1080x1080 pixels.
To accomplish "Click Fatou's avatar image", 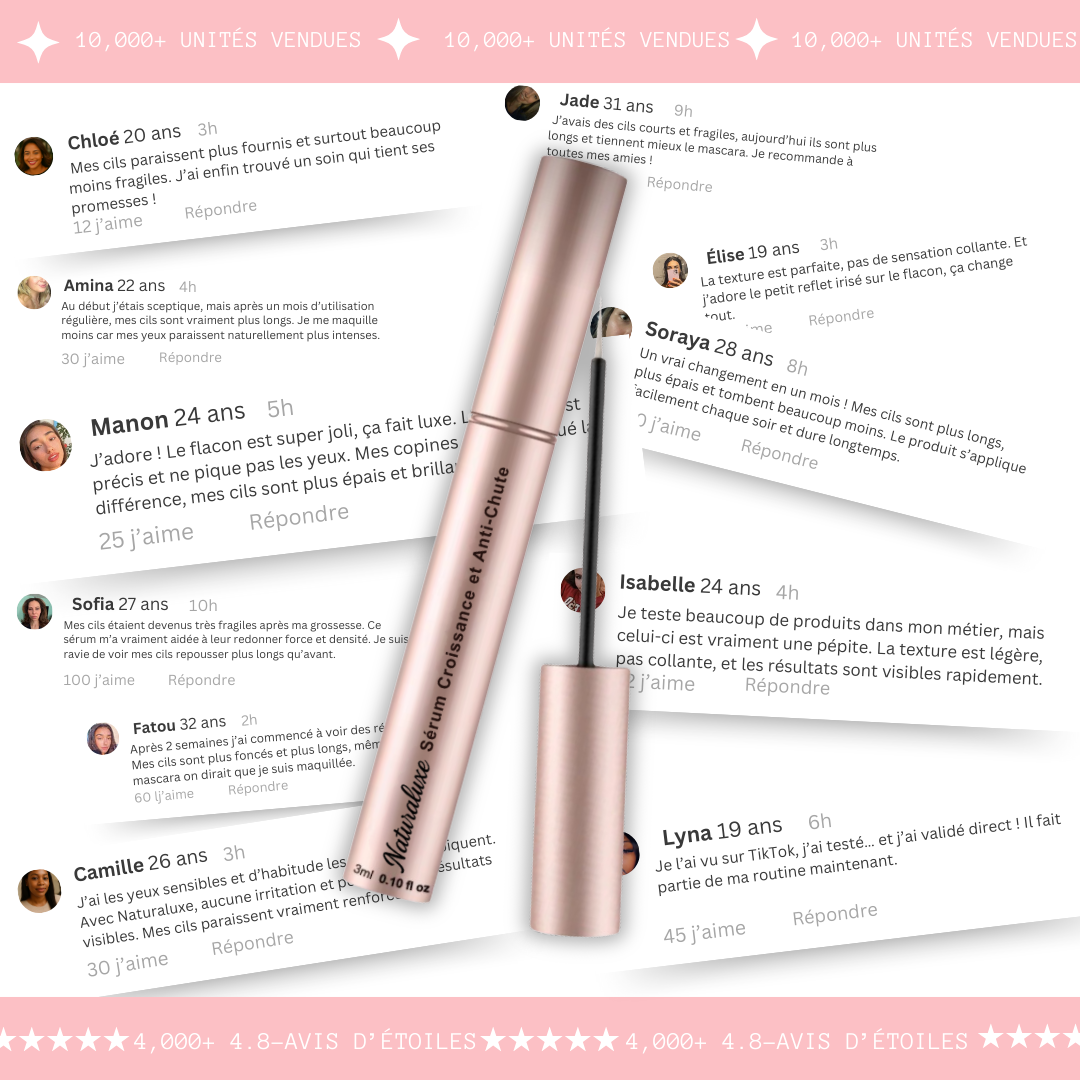I will pos(103,738).
